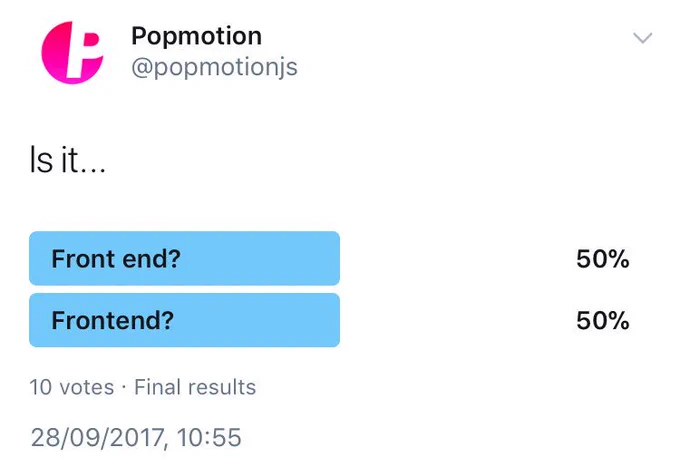Open the Popmotion profile avatar

(x=72, y=52)
